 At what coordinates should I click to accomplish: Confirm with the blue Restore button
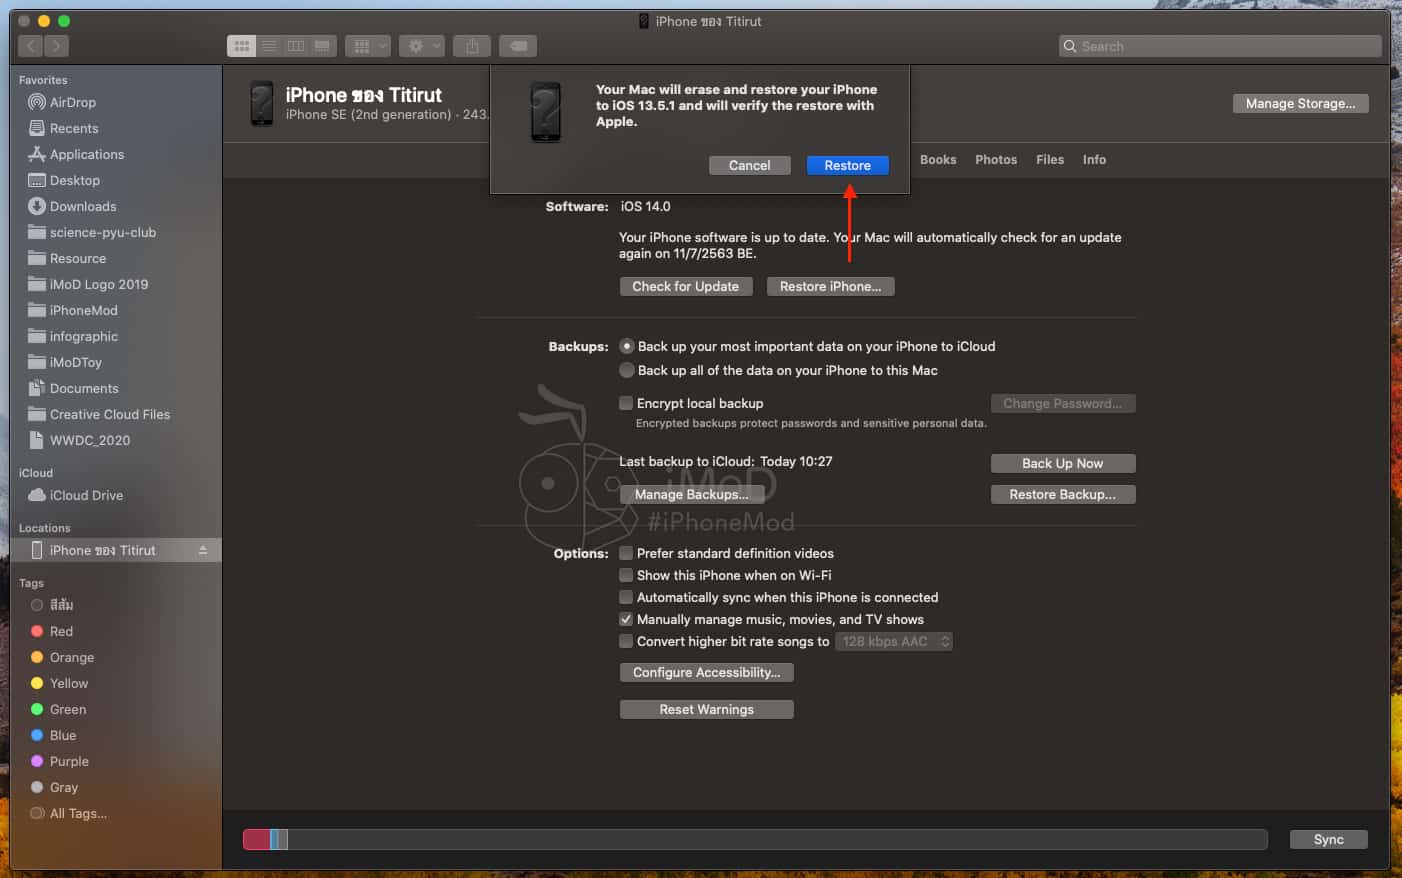847,166
